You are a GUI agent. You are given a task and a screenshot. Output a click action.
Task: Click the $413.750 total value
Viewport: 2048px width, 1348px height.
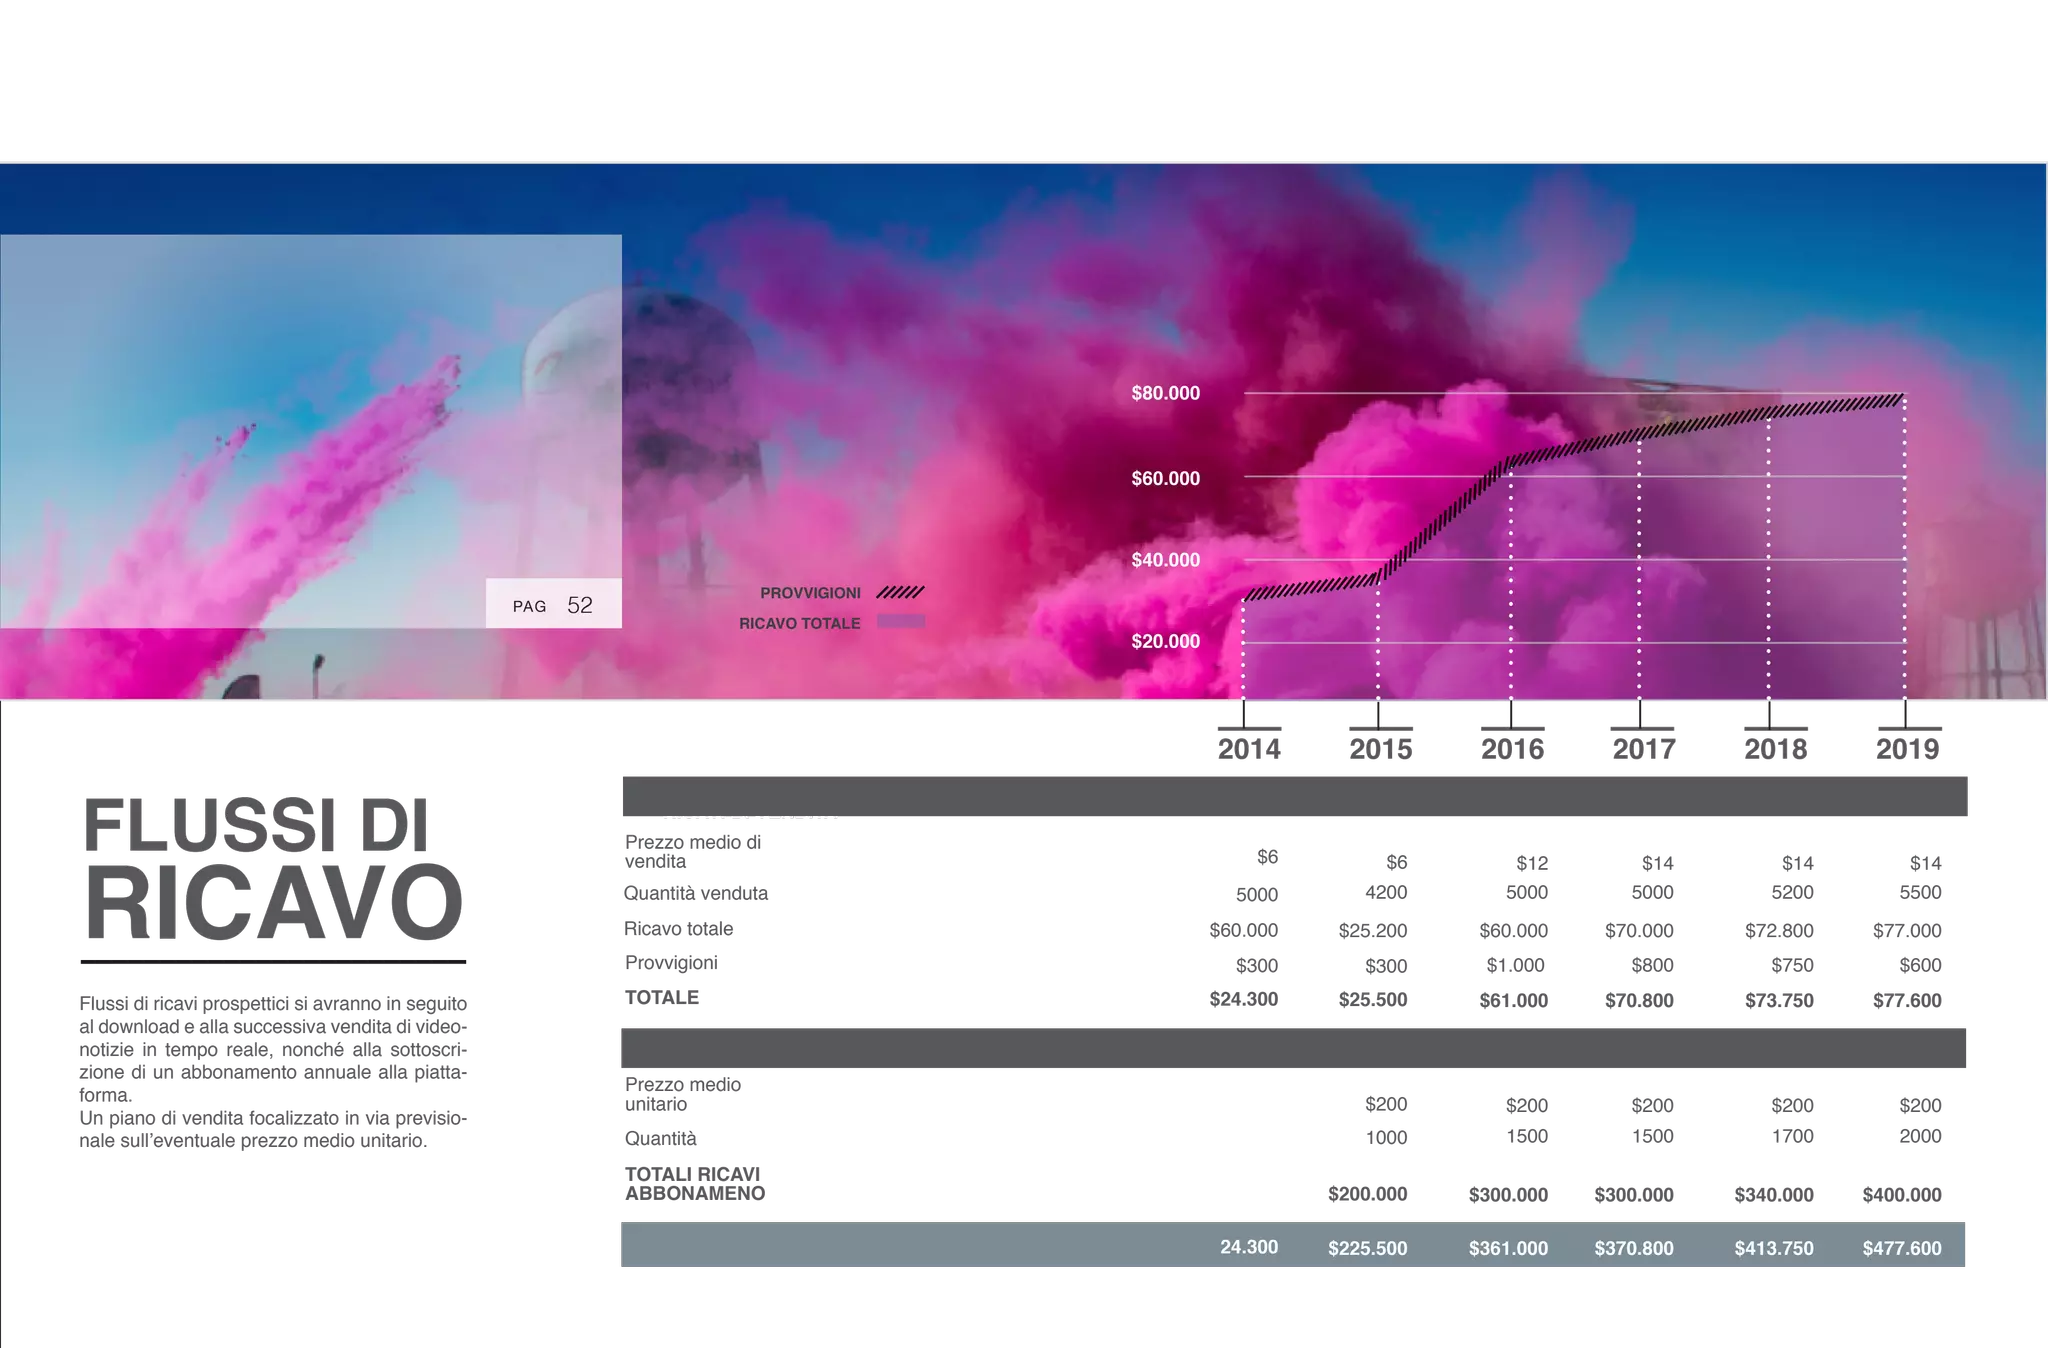click(1773, 1248)
